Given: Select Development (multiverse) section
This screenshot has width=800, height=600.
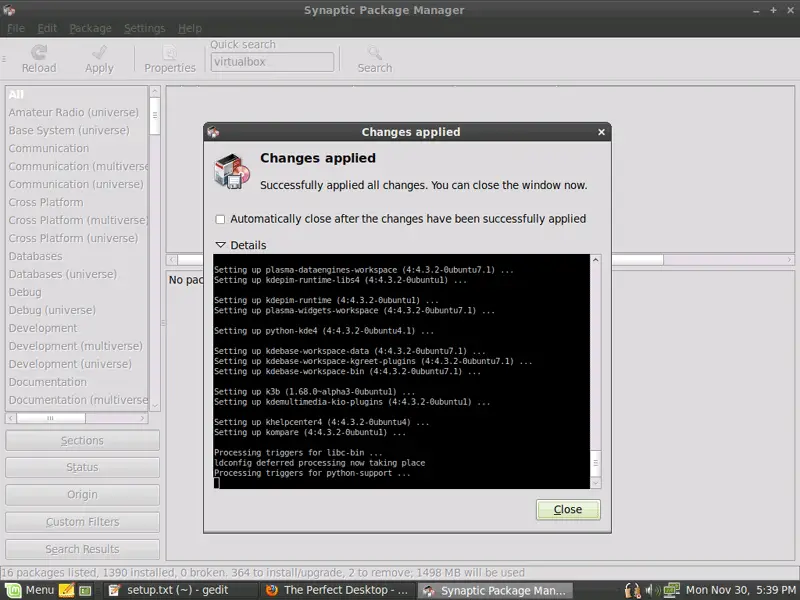Looking at the screenshot, I should click(x=77, y=346).
